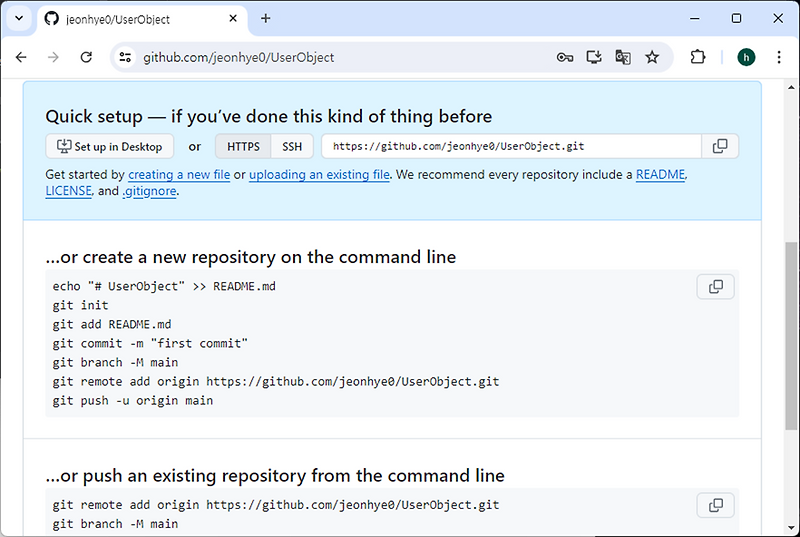Screen dimensions: 800x537
Task: Open the translate page icon
Action: click(622, 57)
